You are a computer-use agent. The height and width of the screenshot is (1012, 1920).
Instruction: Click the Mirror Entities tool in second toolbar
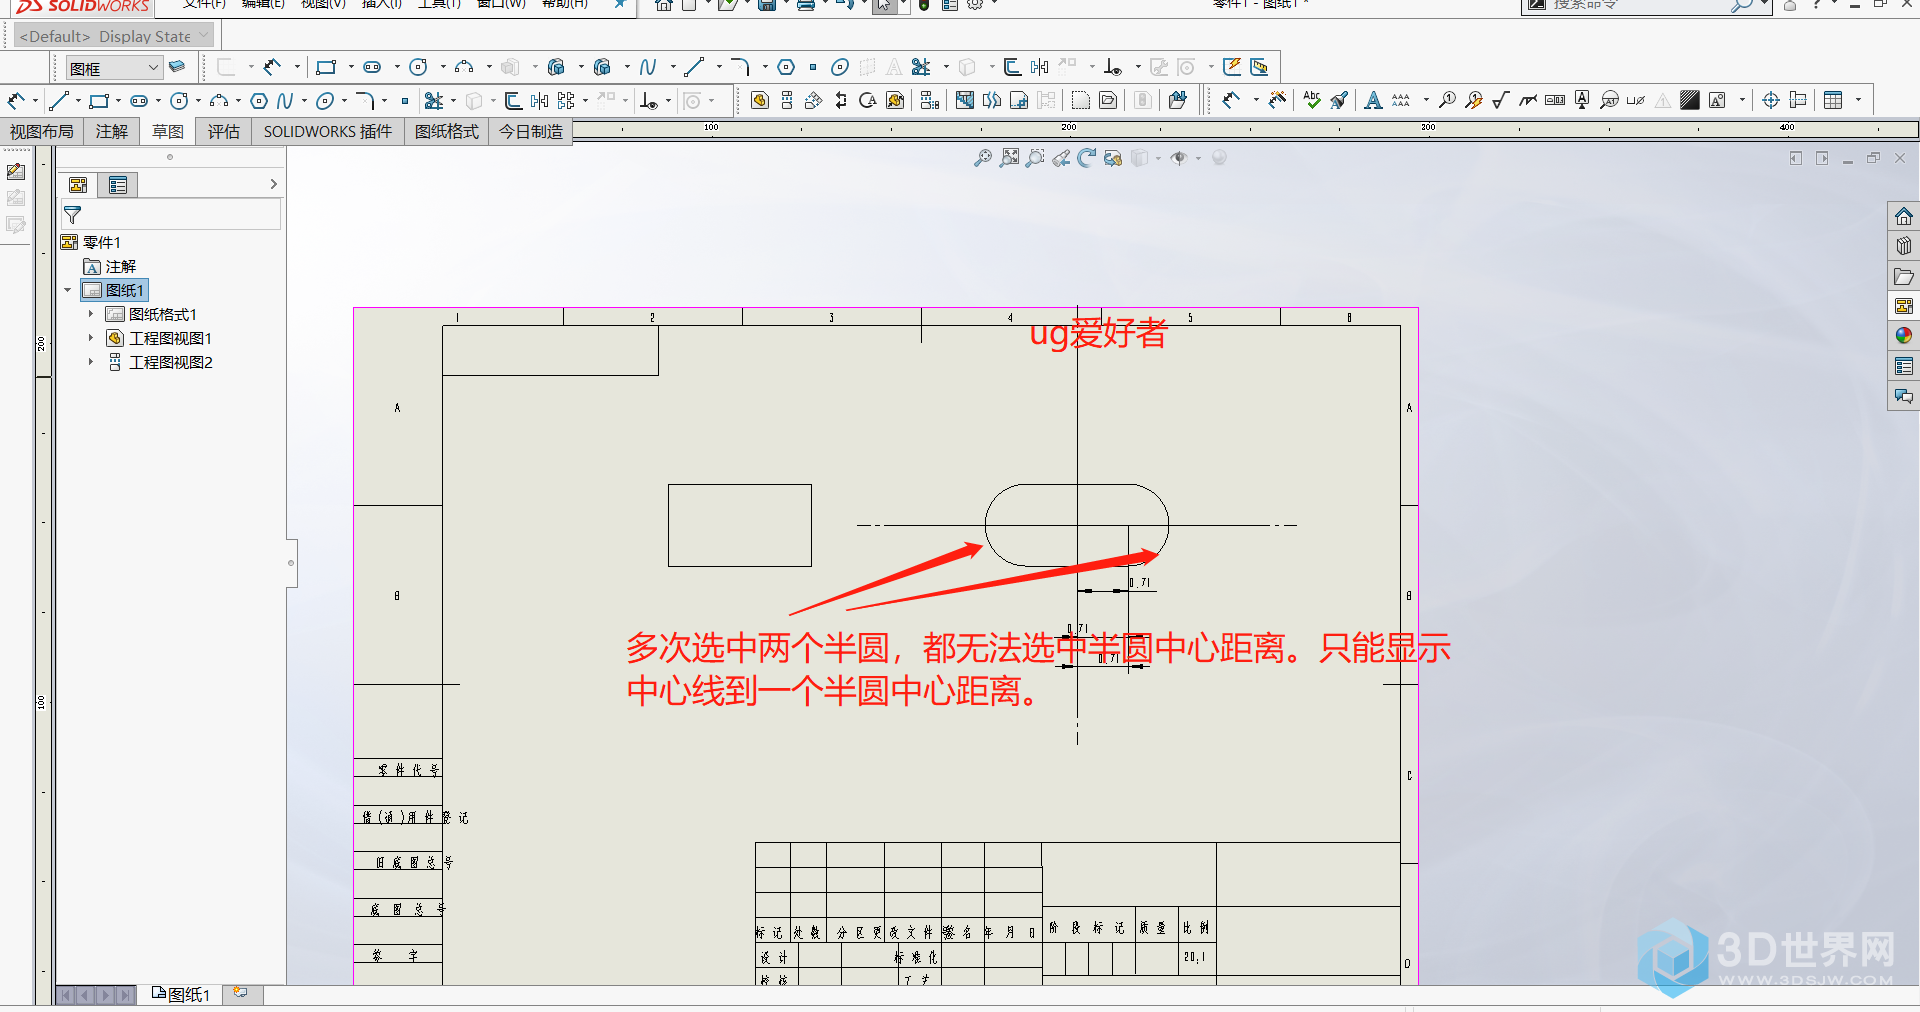540,101
